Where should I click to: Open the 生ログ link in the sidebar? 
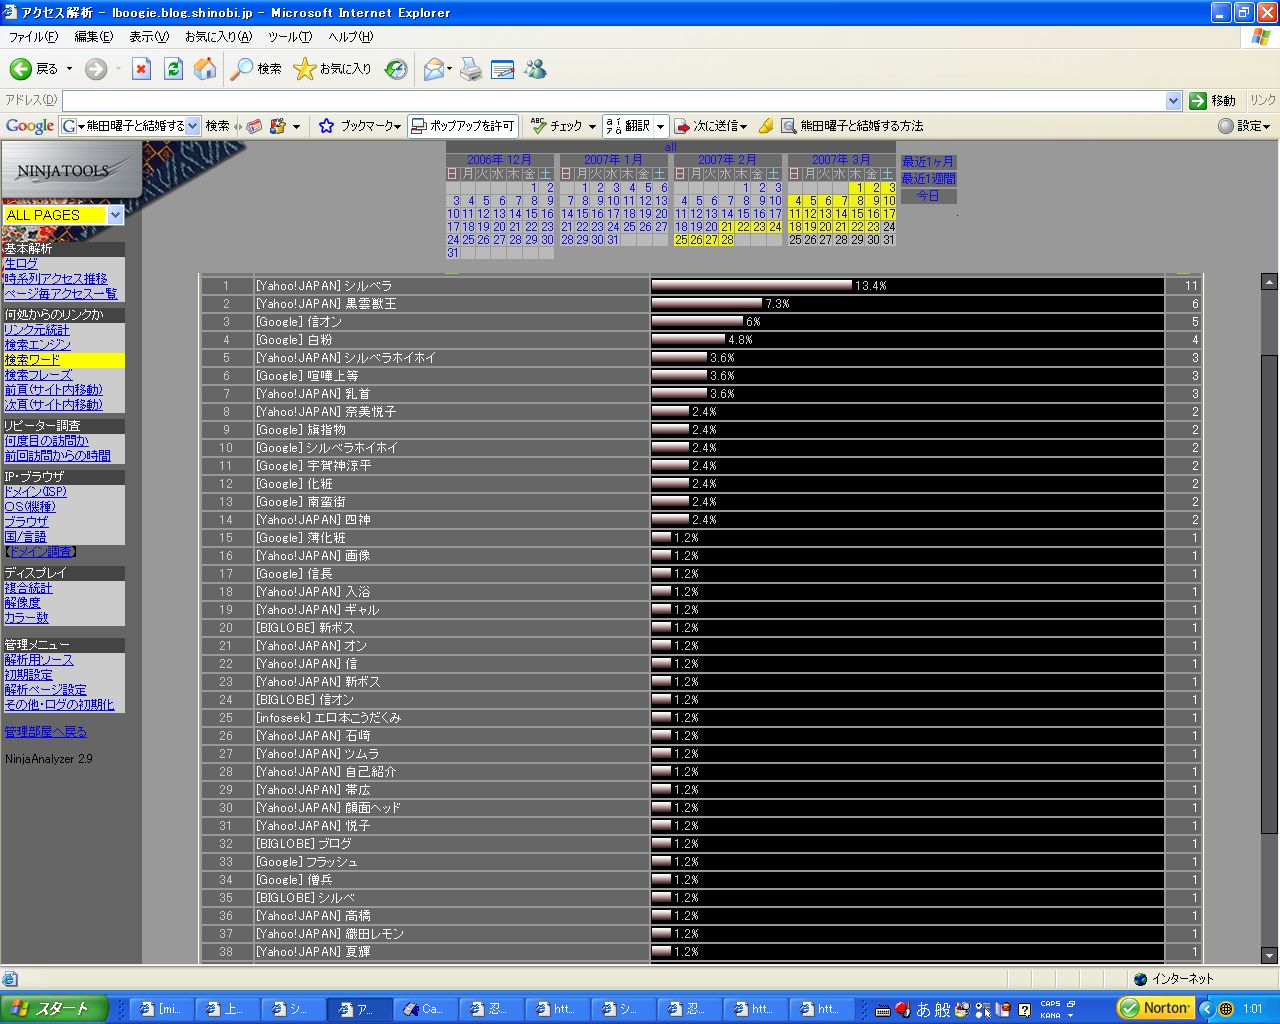click(21, 264)
